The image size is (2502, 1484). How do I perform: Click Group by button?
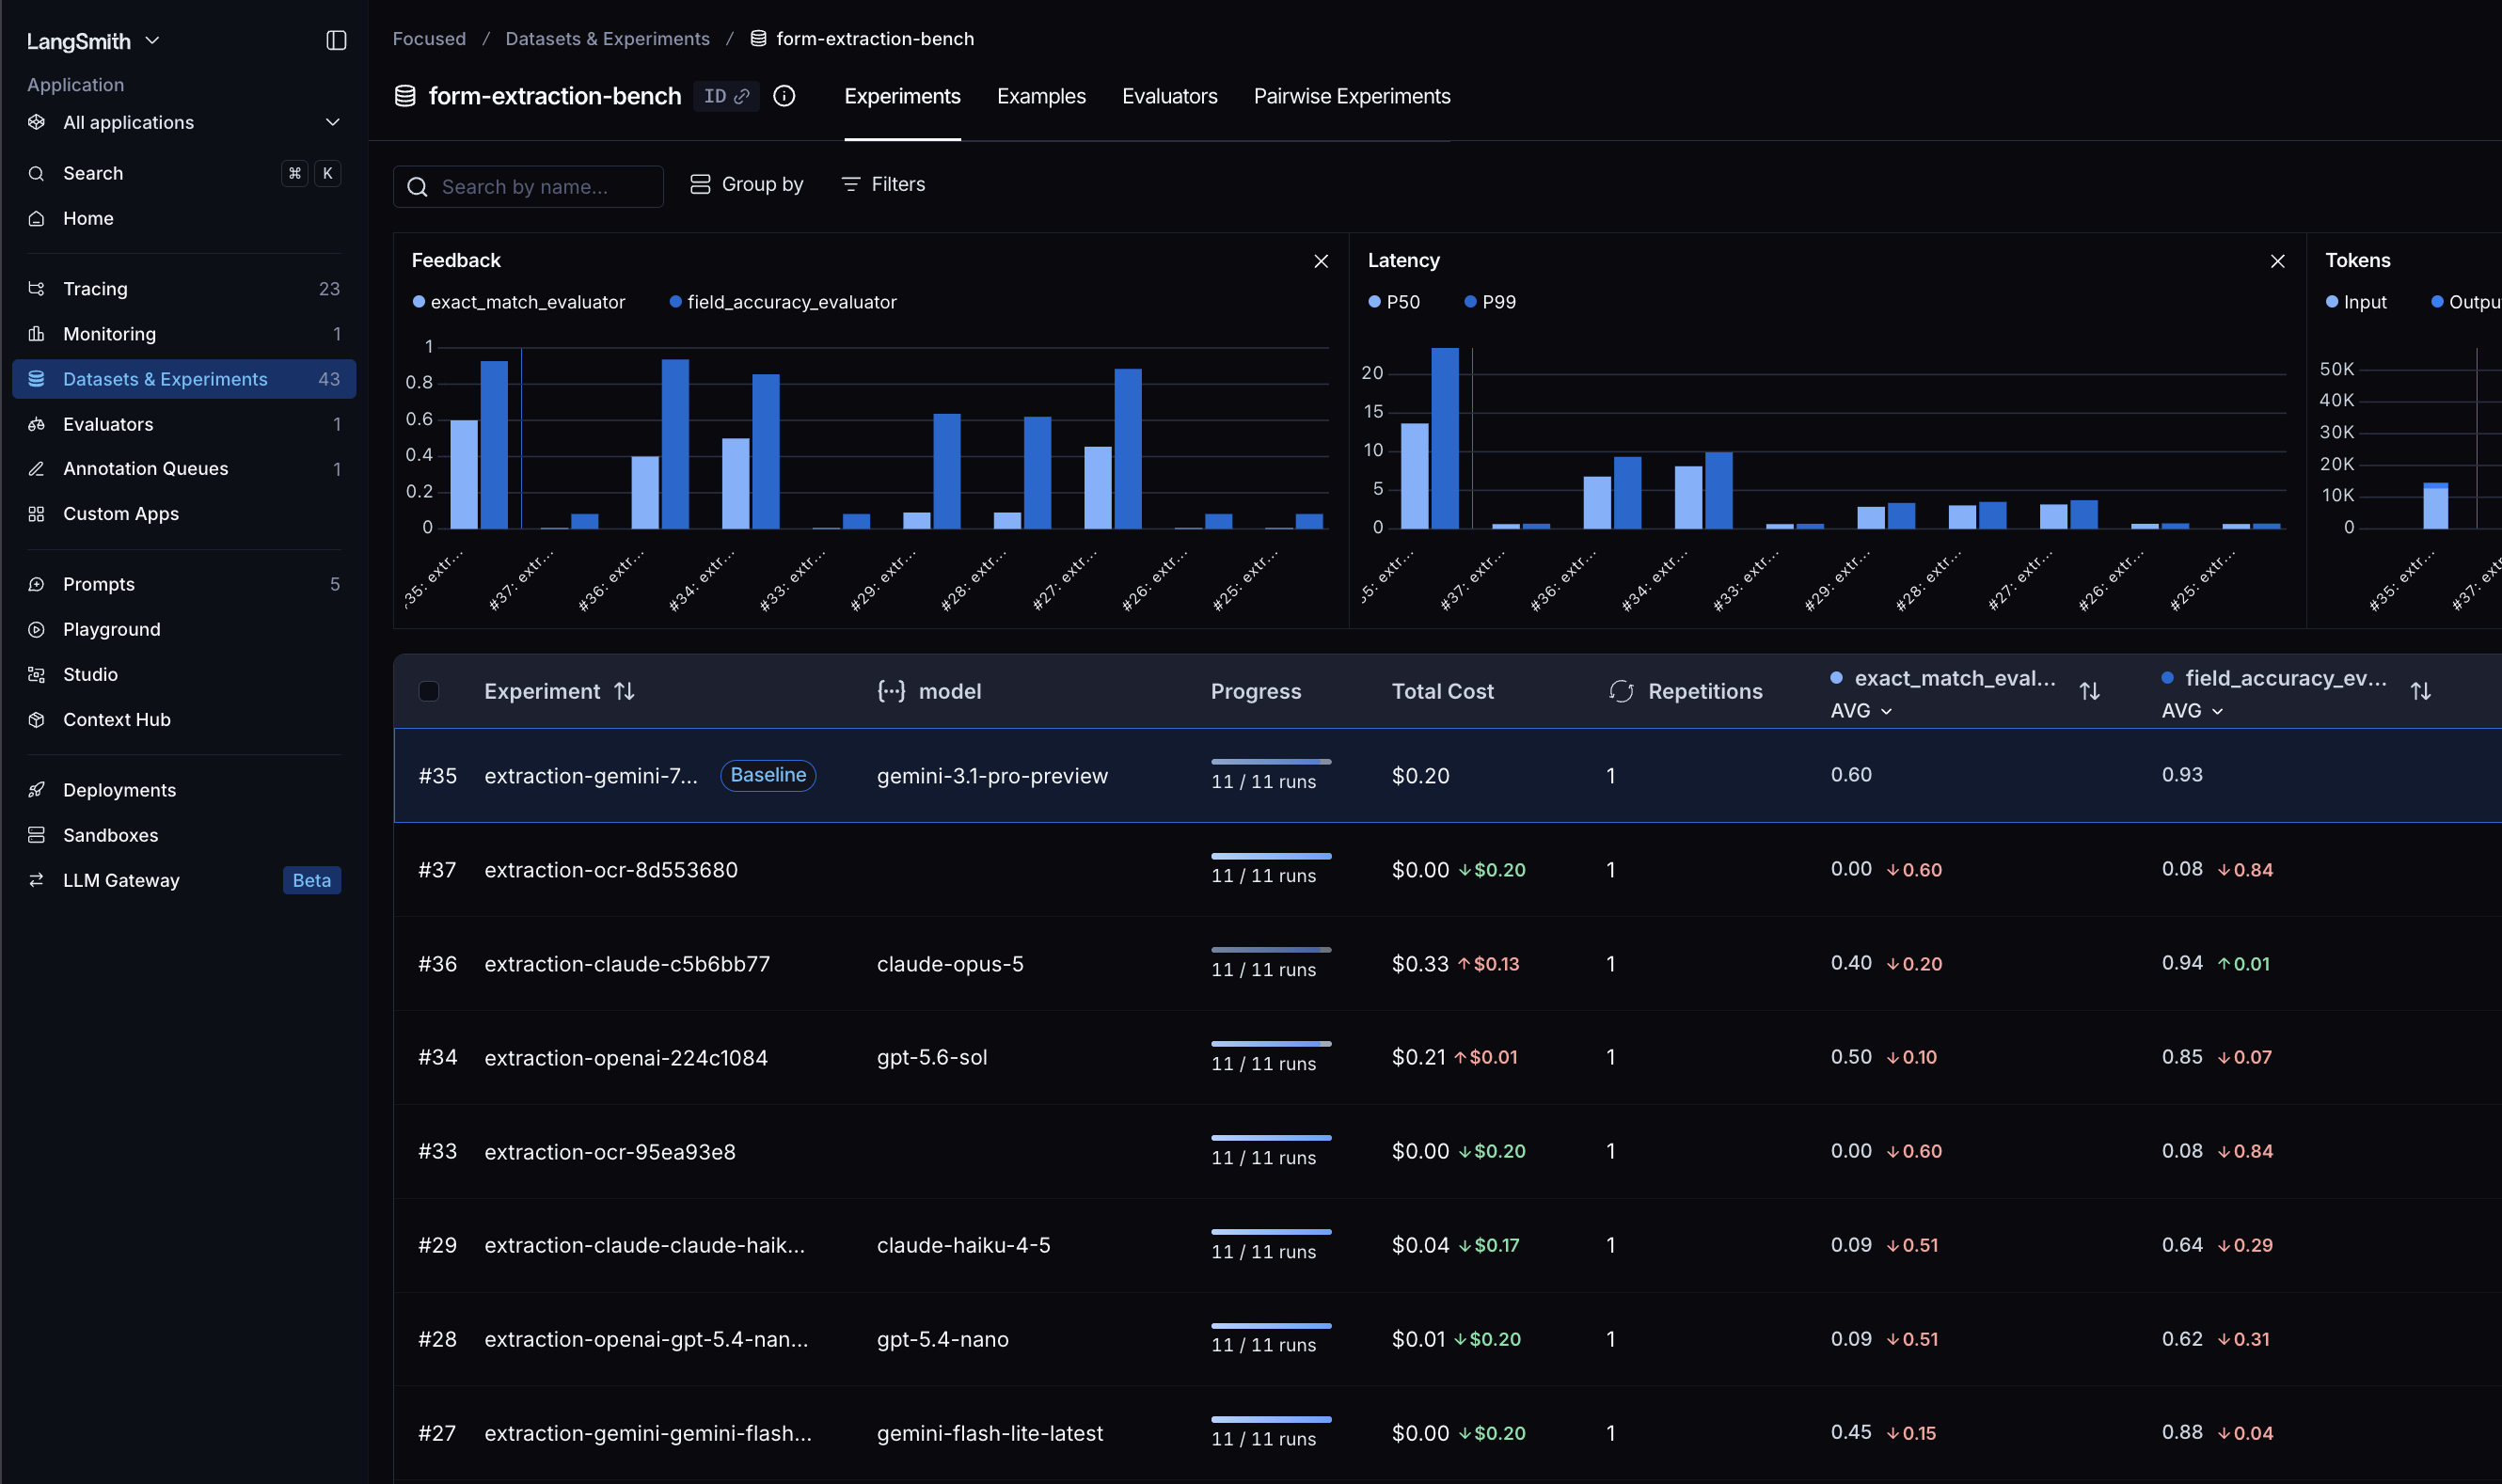tap(747, 184)
